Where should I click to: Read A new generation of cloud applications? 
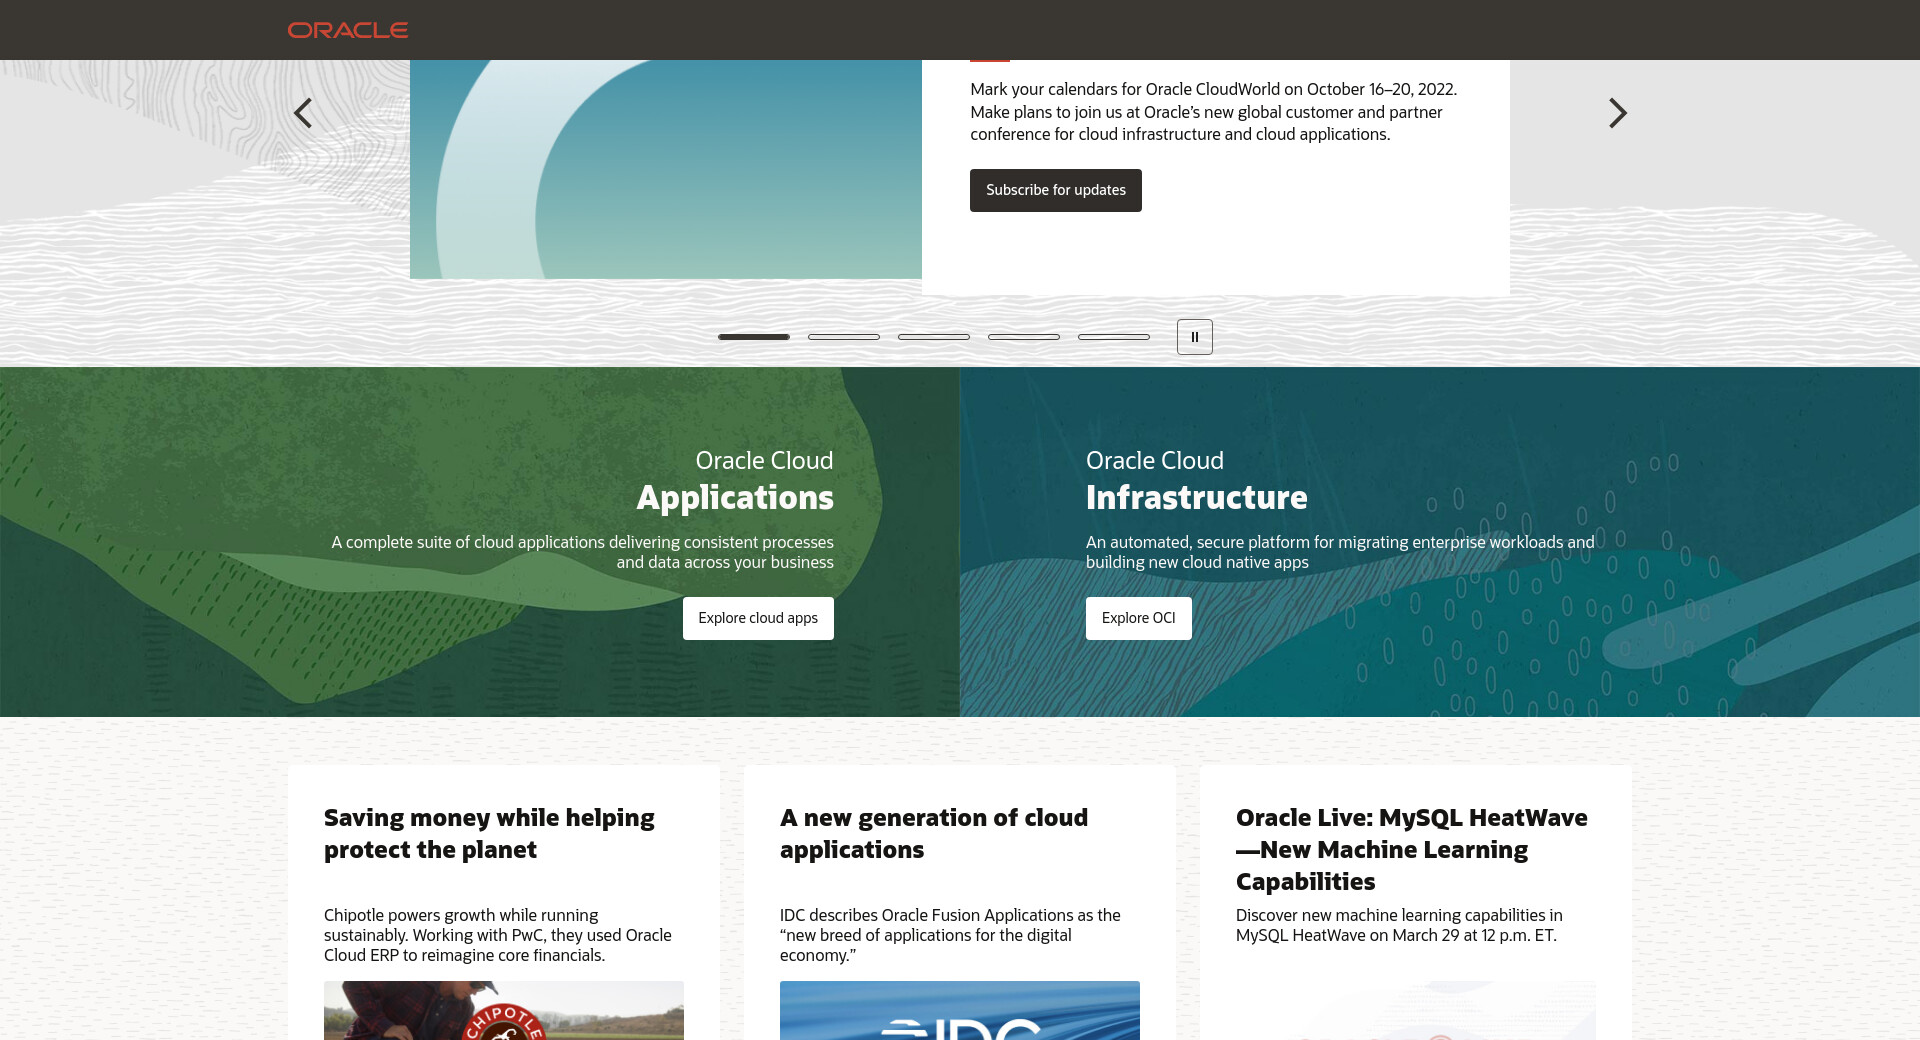(933, 833)
